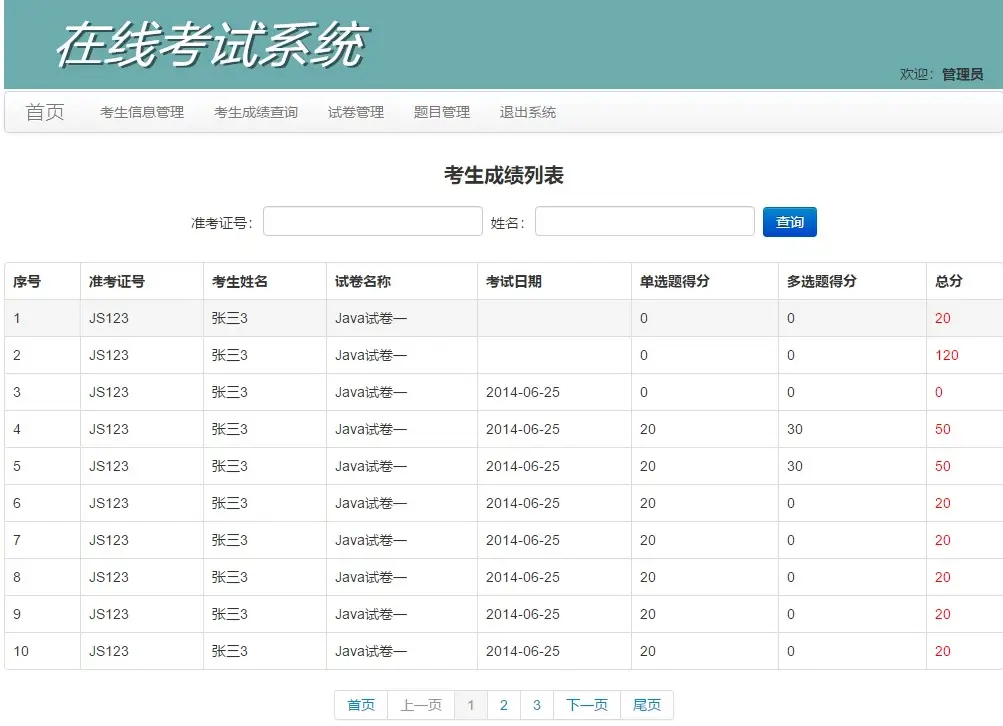Select the 考生成绩查询 navigation tab
This screenshot has width=1003, height=726.
click(x=253, y=112)
